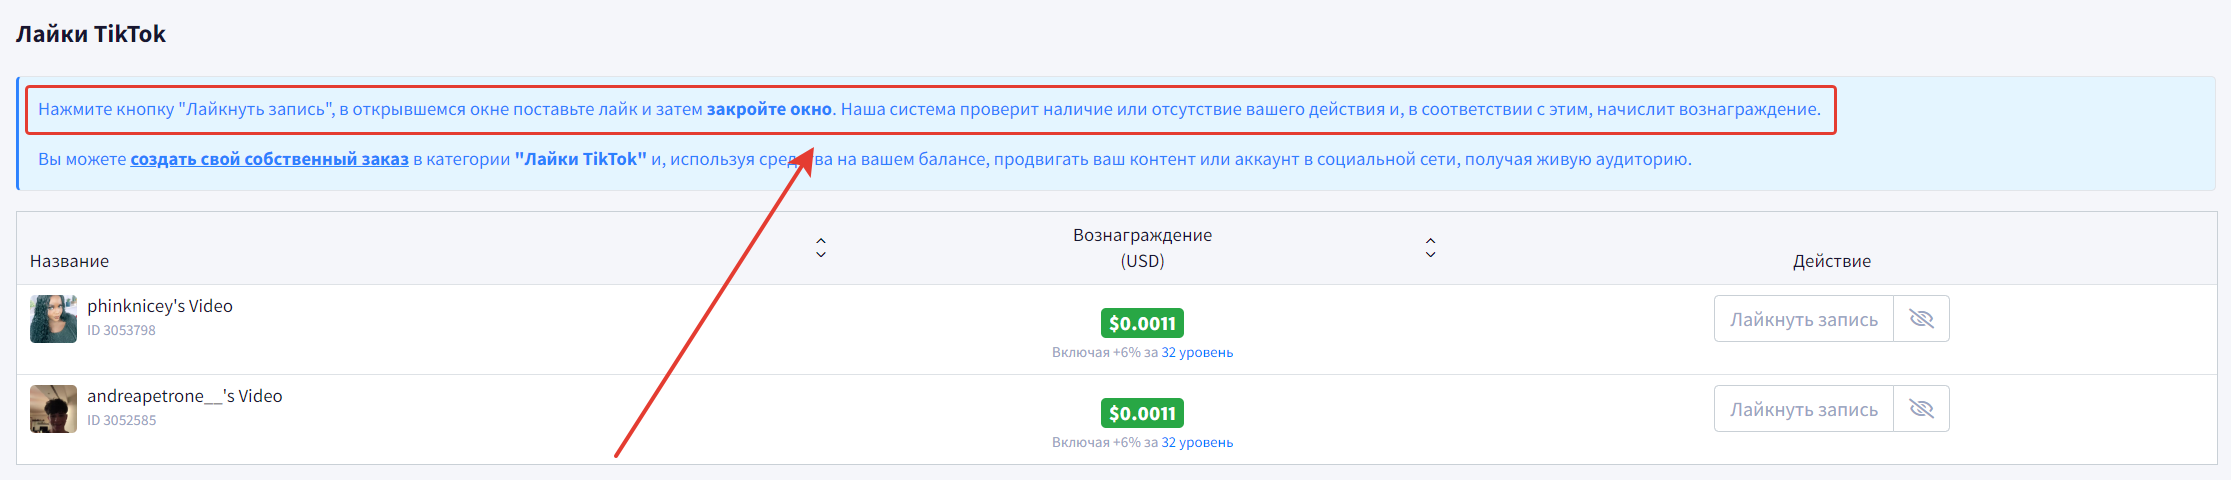Image resolution: width=2231 pixels, height=480 pixels.
Task: Select the andreapetrone__'s Video title
Action: [185, 396]
